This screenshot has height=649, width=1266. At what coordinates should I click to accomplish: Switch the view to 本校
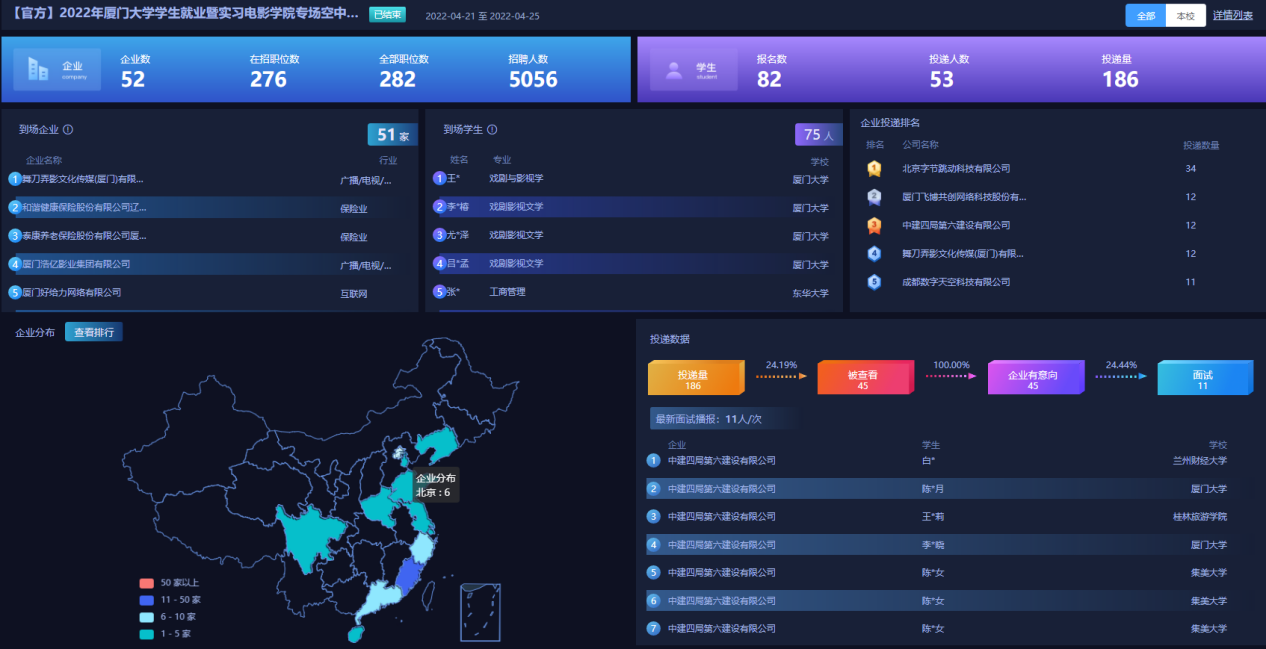(1185, 15)
